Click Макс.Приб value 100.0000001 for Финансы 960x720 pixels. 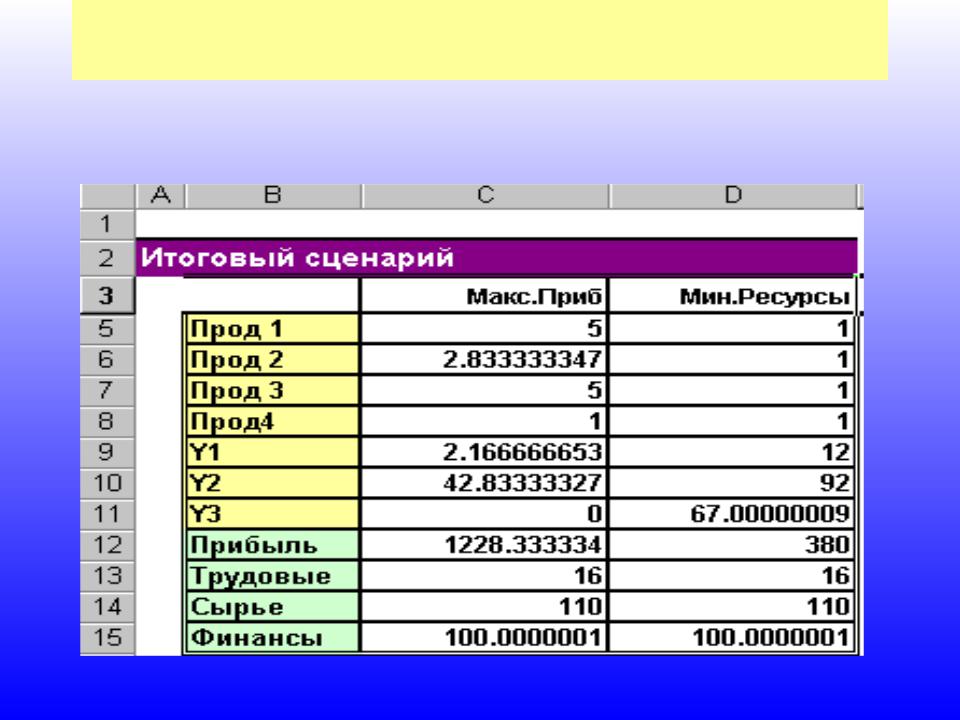[x=485, y=638]
